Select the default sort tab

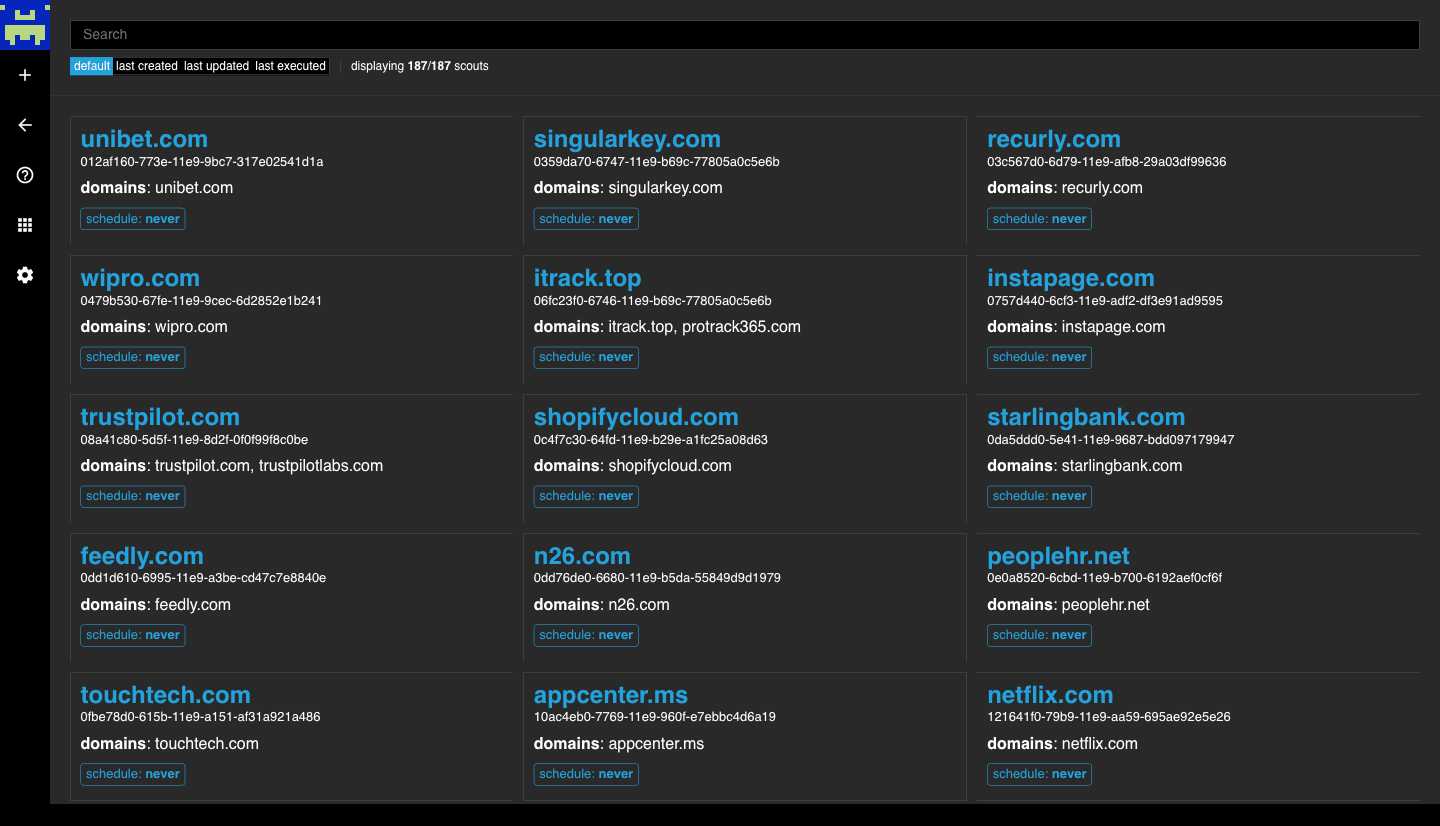[91, 66]
